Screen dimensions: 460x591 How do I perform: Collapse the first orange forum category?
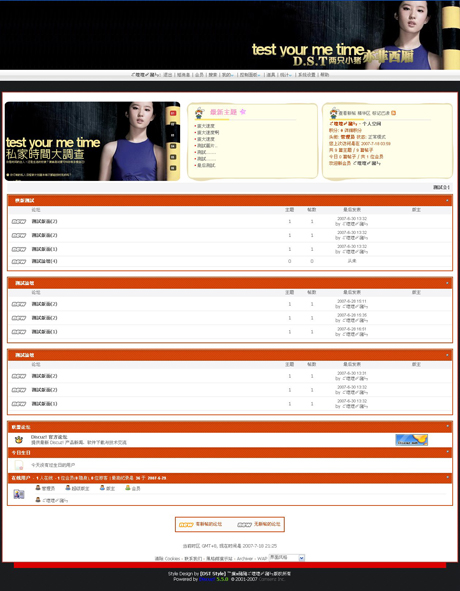[448, 201]
